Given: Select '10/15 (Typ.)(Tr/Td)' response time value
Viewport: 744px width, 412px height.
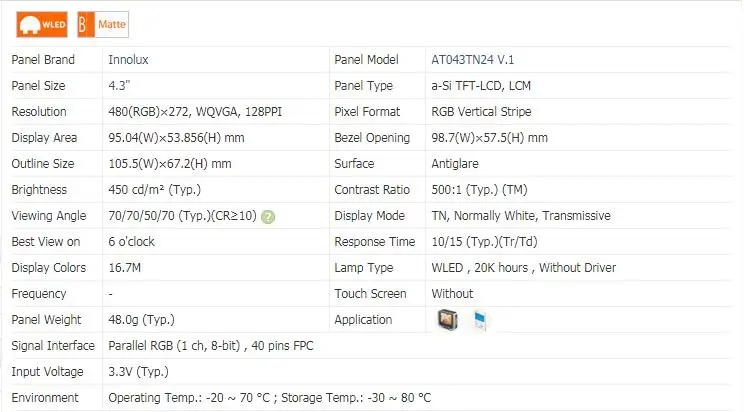Looking at the screenshot, I should click(484, 242).
